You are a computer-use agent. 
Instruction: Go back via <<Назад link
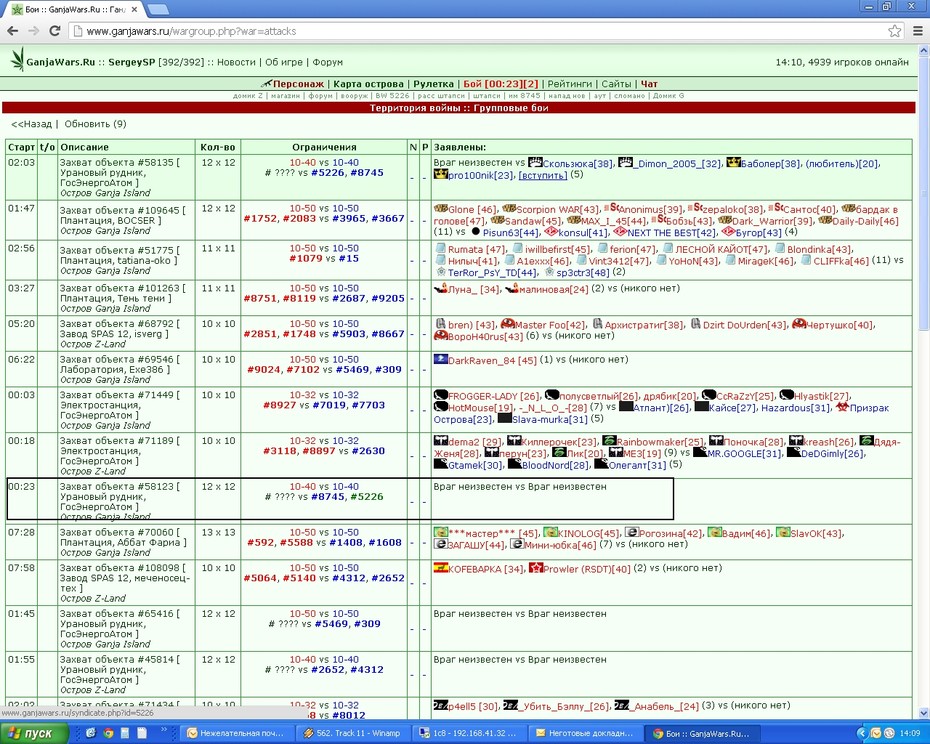tap(31, 124)
